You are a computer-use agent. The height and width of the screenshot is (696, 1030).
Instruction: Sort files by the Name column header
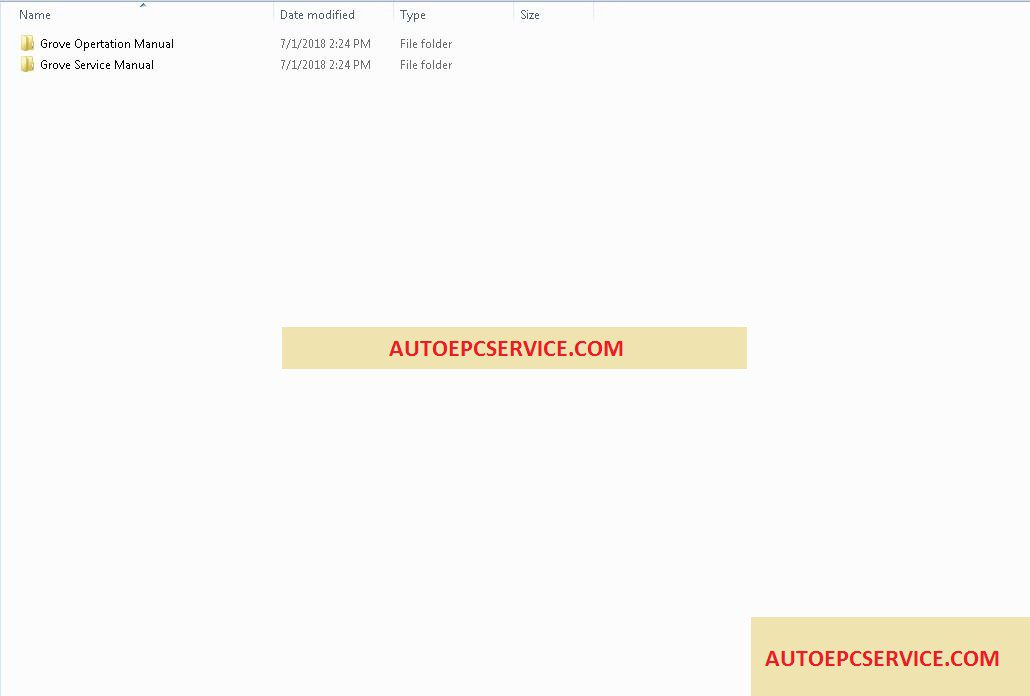pyautogui.click(x=35, y=14)
